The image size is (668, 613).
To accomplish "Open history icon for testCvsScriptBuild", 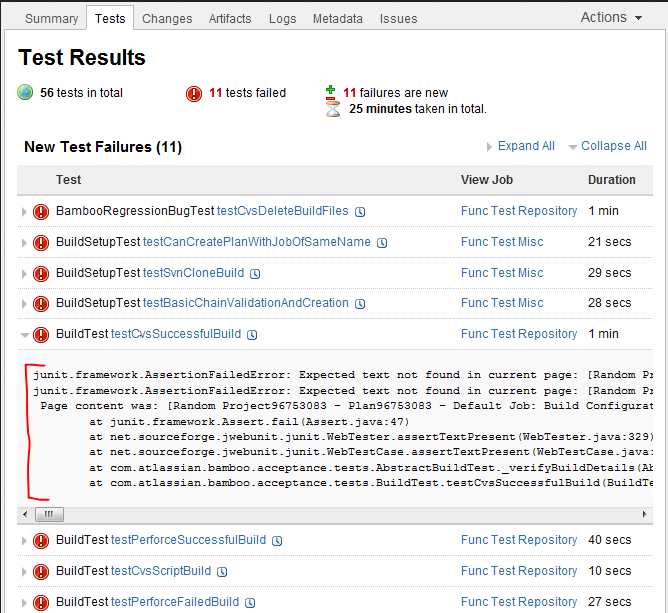I will coord(222,572).
